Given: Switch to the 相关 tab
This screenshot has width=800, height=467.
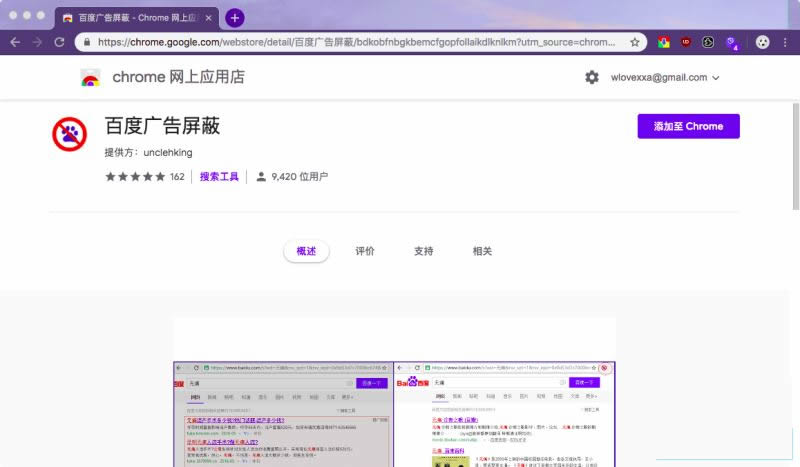Looking at the screenshot, I should click(482, 251).
